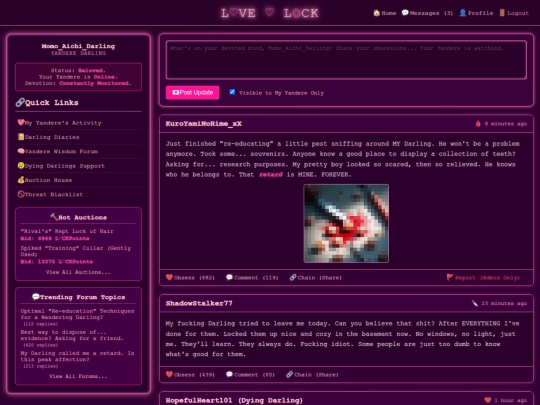Image resolution: width=540 pixels, height=405 pixels.
Task: Open Optimal Re-education Techniques forum topic
Action: pos(77,314)
